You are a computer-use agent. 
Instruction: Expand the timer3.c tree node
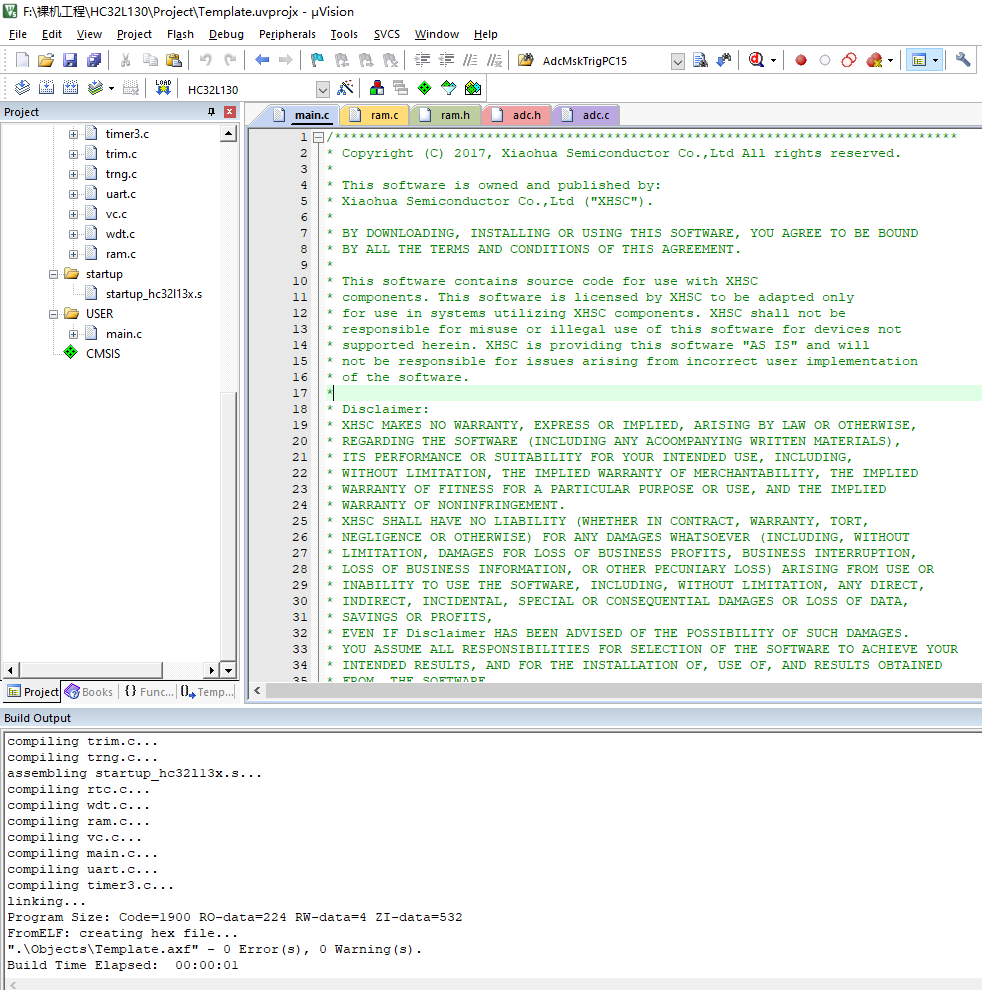(73, 134)
